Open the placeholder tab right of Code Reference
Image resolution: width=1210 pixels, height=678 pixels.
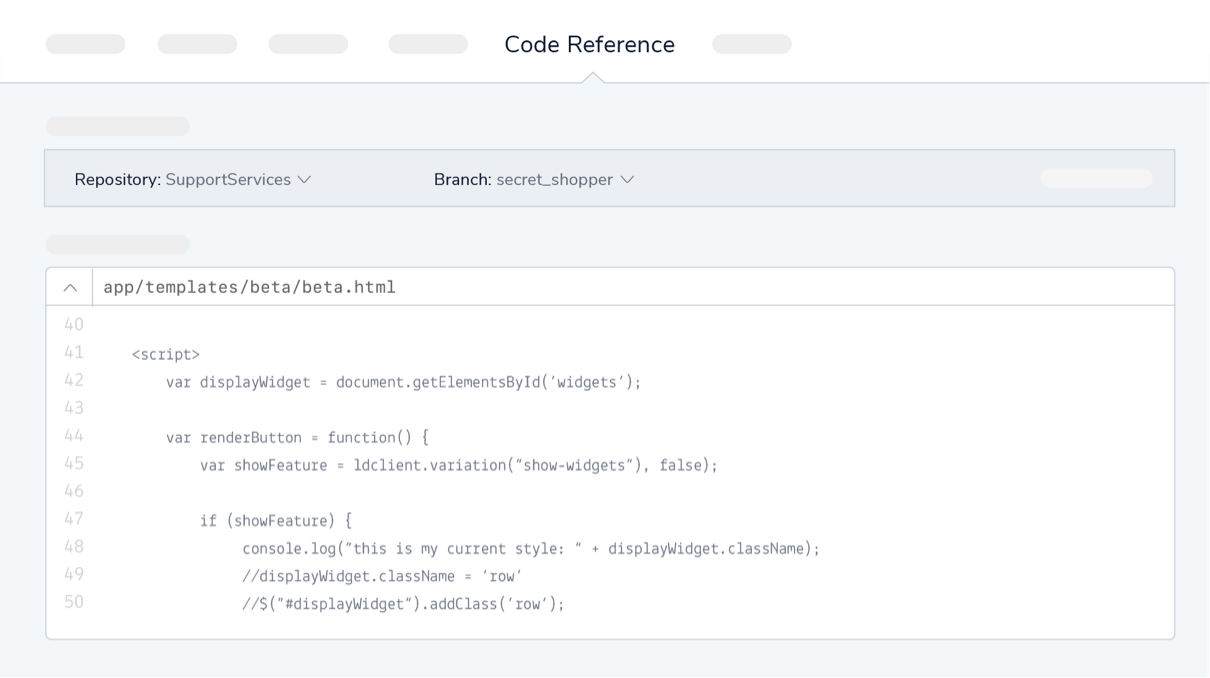point(751,44)
